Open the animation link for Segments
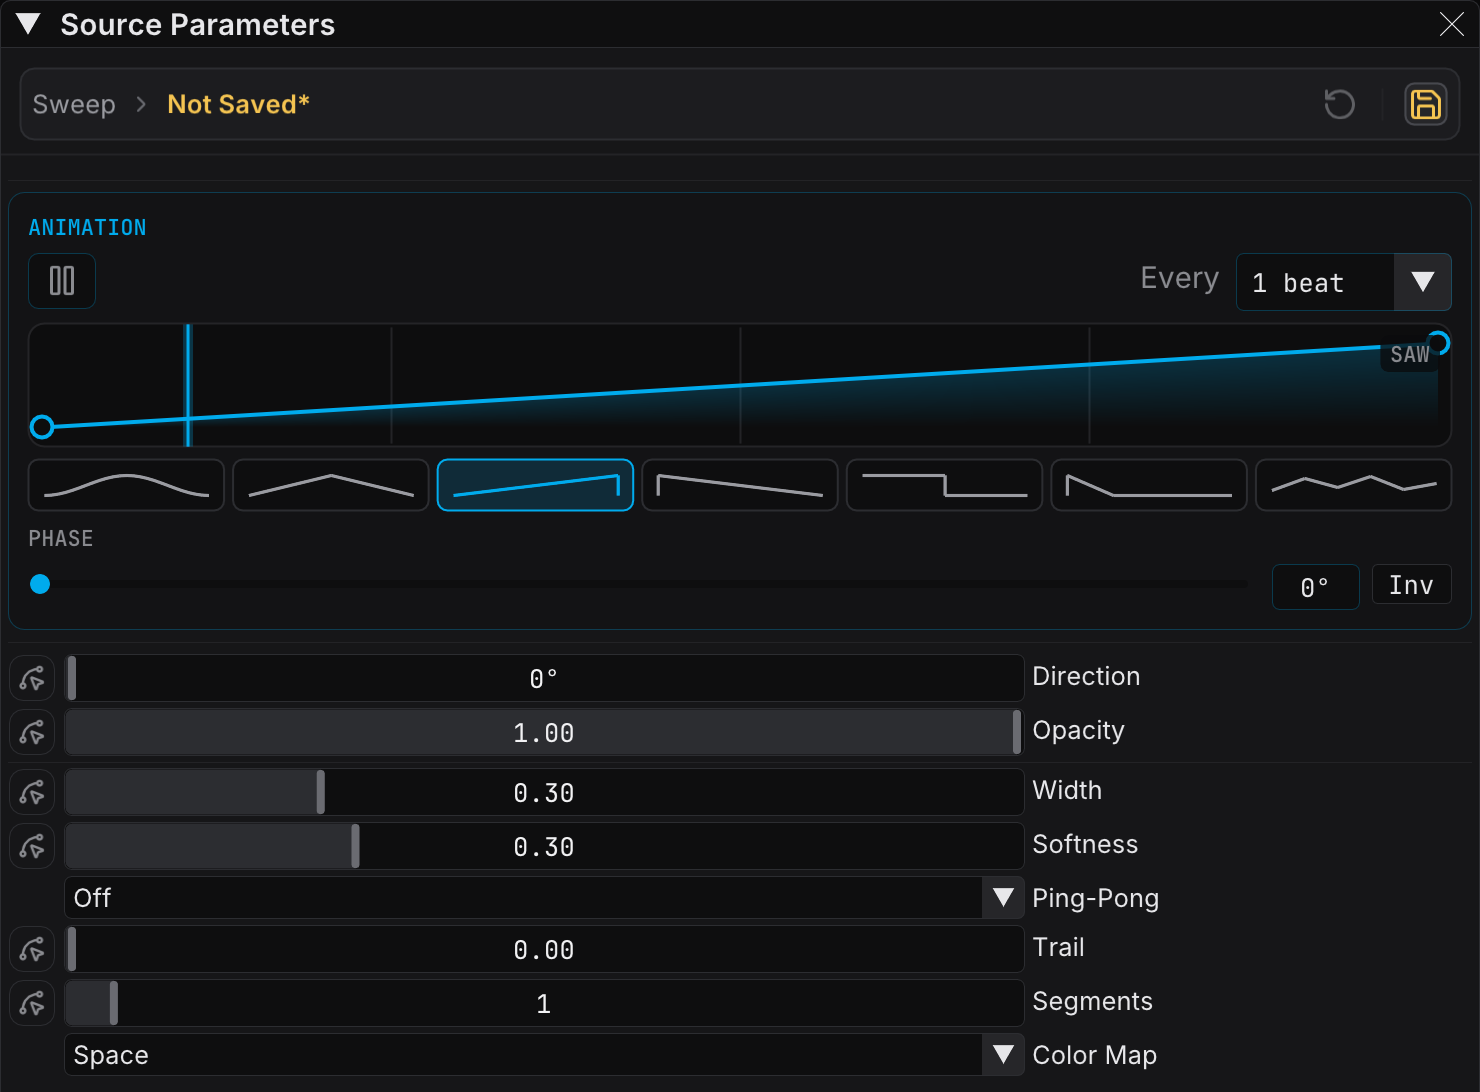 click(x=32, y=1003)
